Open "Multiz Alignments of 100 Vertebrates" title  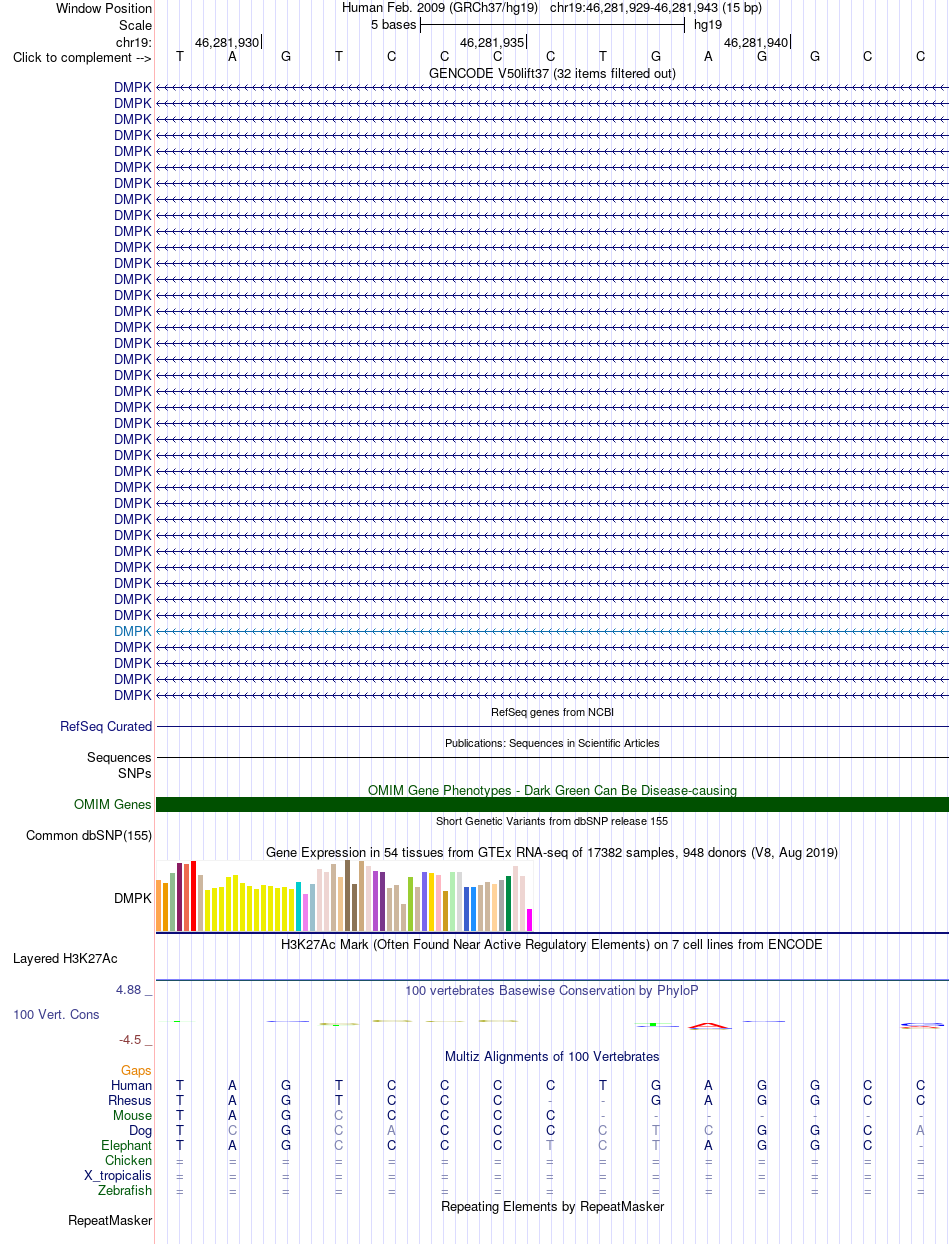pyautogui.click(x=552, y=1056)
